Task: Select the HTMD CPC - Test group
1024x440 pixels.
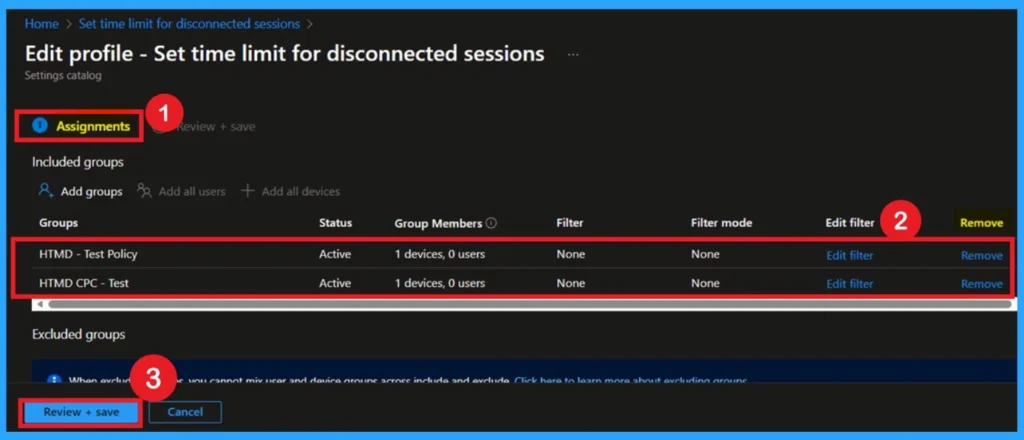Action: (84, 283)
